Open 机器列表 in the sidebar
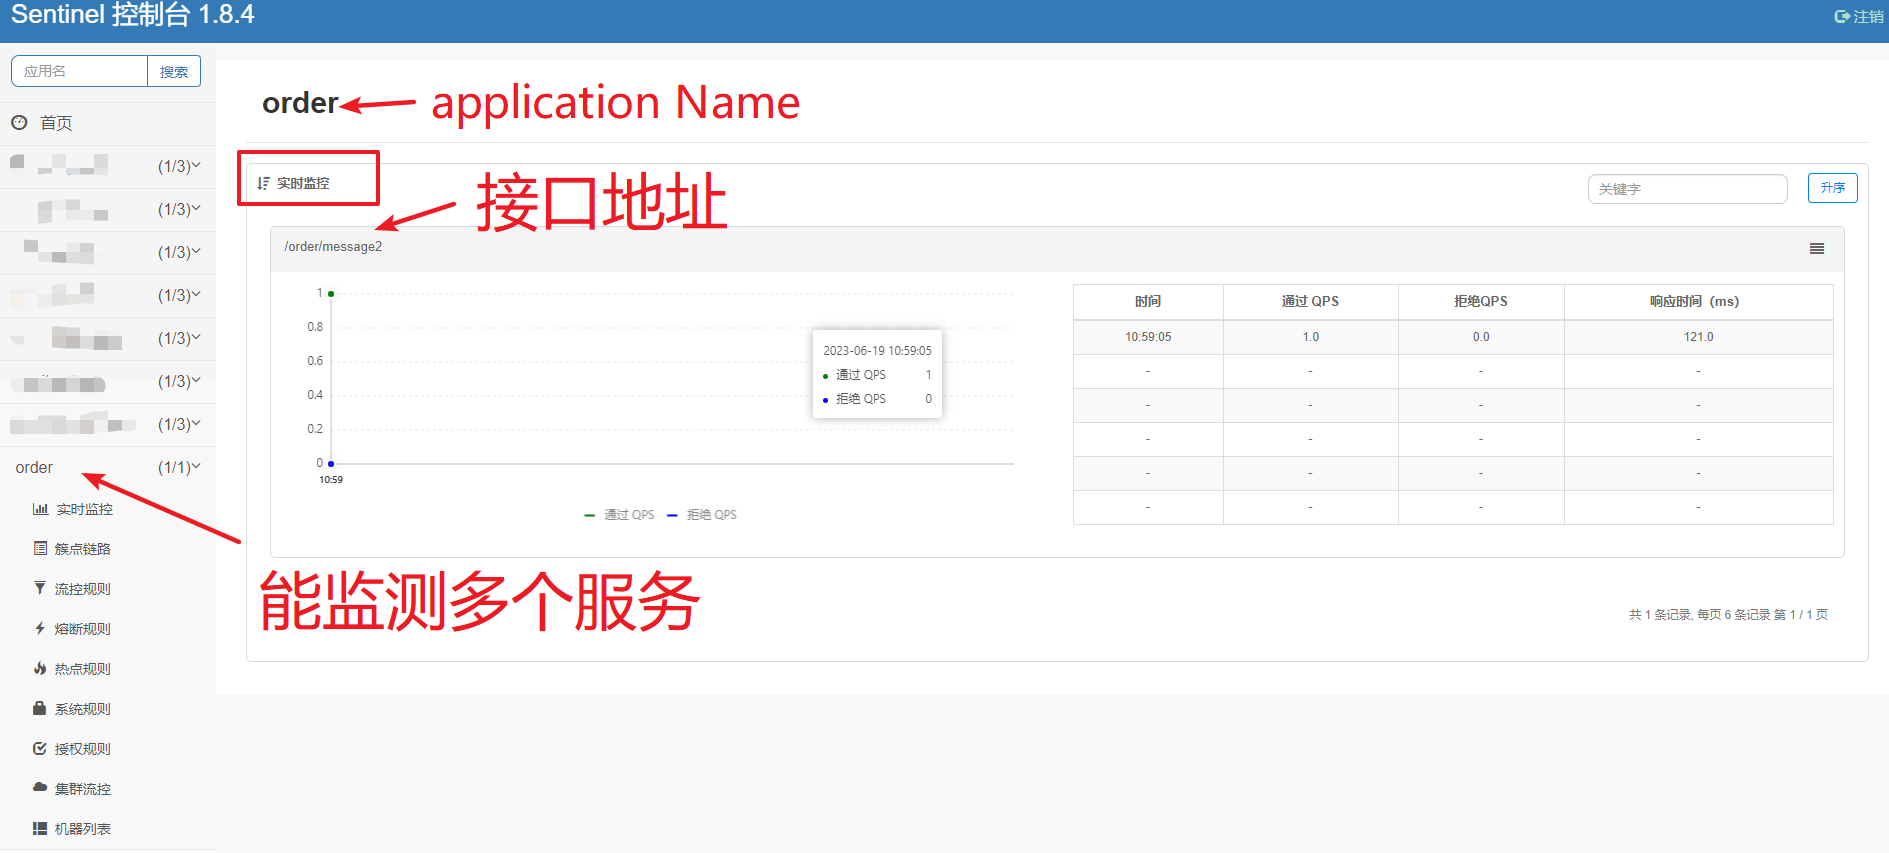1889x853 pixels. pos(82,829)
